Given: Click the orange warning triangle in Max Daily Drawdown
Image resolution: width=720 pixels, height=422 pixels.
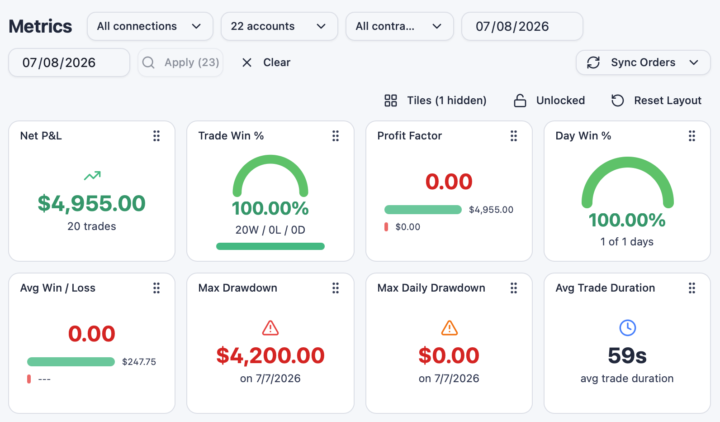Looking at the screenshot, I should point(449,328).
